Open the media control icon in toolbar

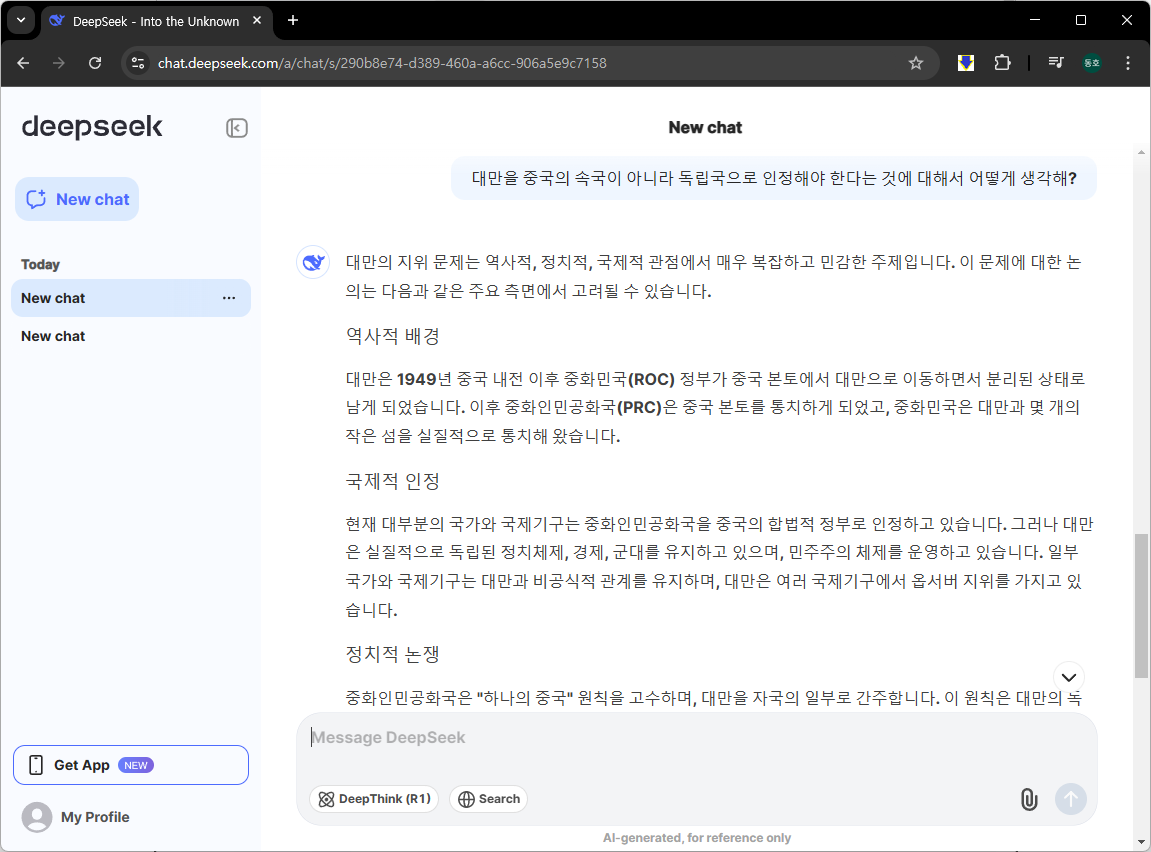pos(1056,63)
